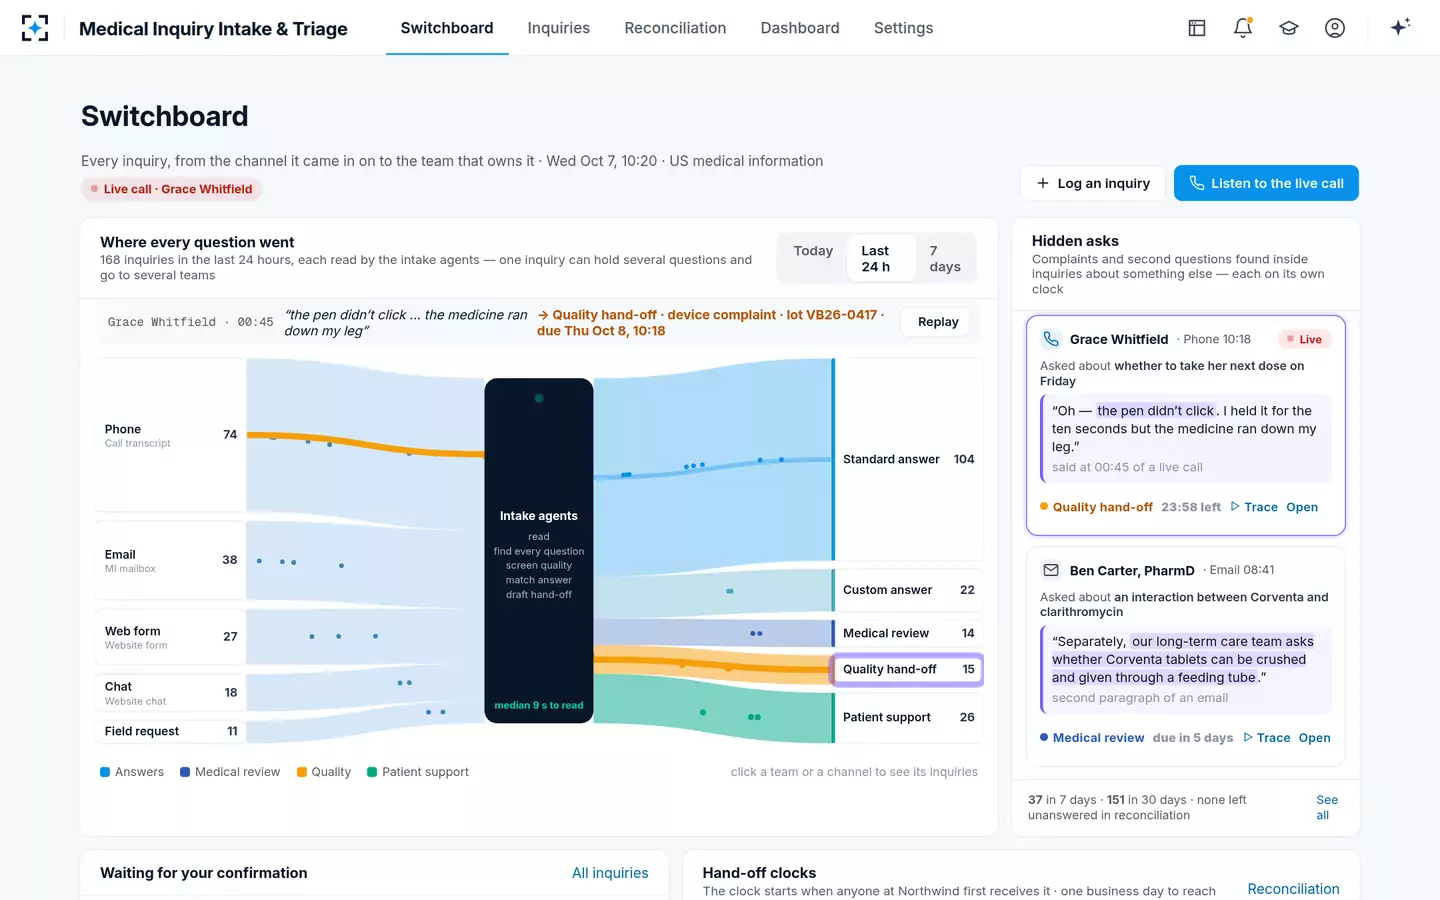Click the Intake agents center node
The width and height of the screenshot is (1440, 900).
pos(539,550)
